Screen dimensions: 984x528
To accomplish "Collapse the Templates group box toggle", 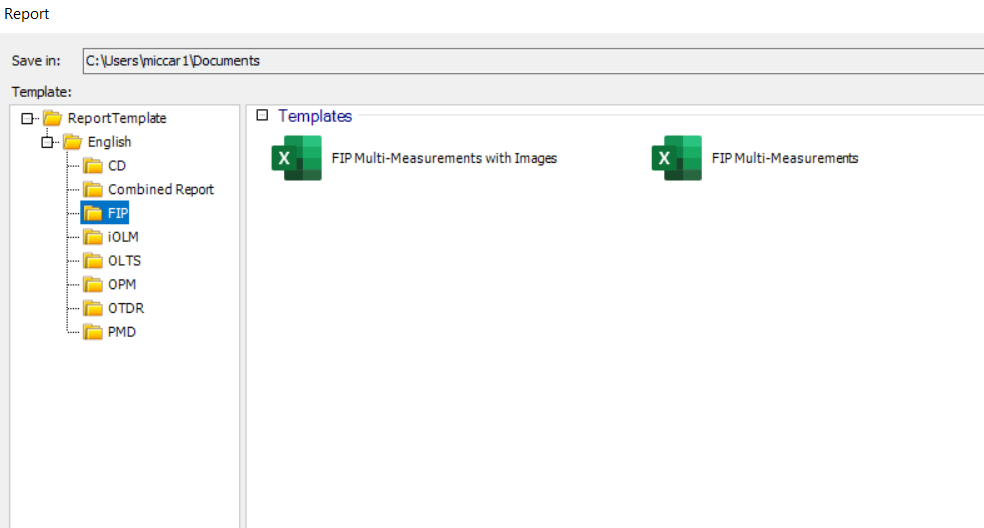I will point(262,115).
